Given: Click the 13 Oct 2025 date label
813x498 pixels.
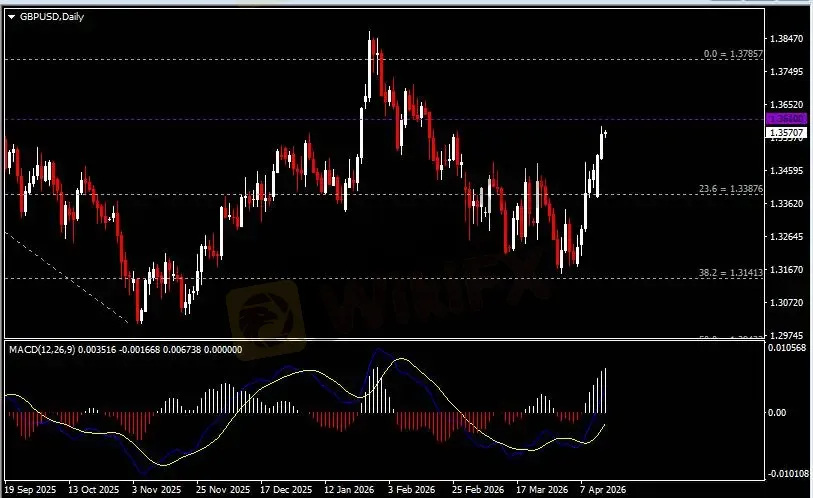Looking at the screenshot, I should coord(93,490).
